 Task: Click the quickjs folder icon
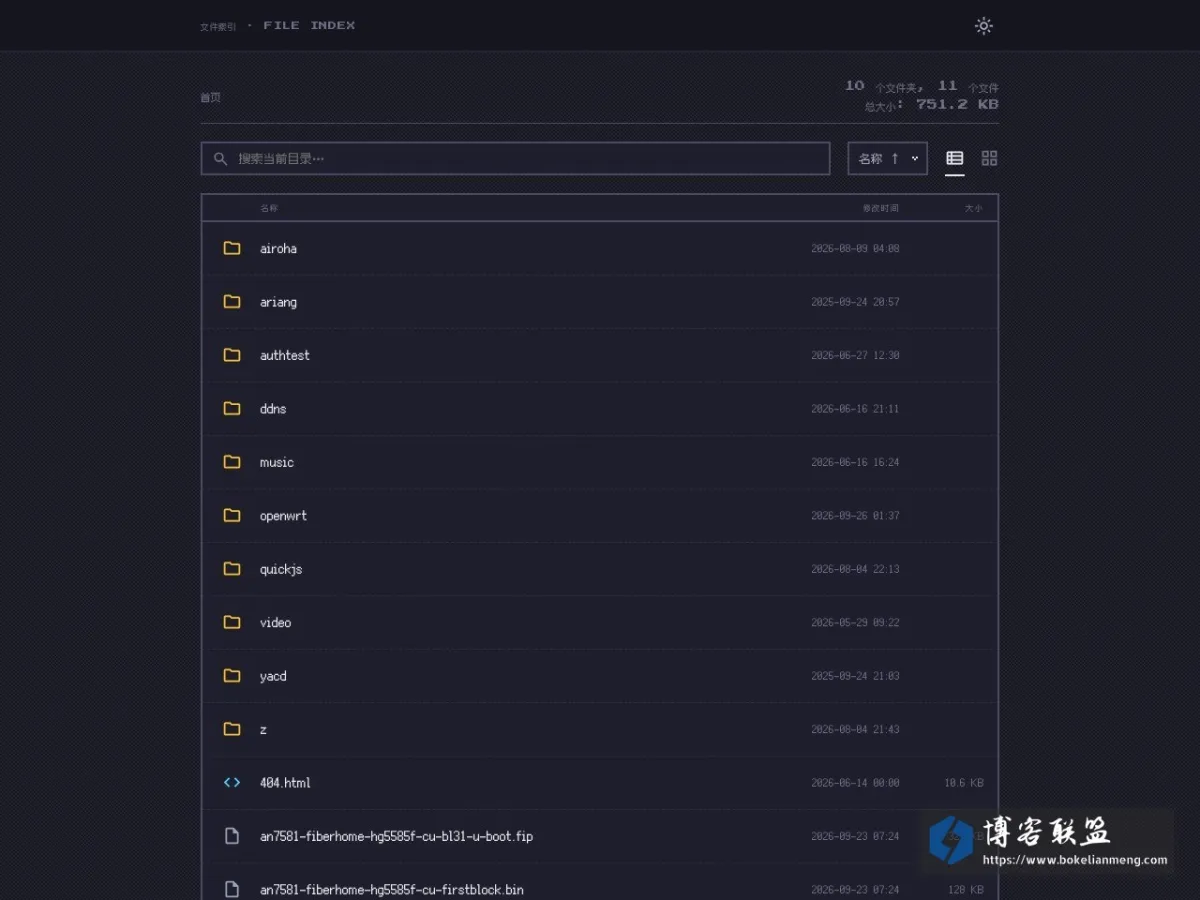click(x=232, y=569)
